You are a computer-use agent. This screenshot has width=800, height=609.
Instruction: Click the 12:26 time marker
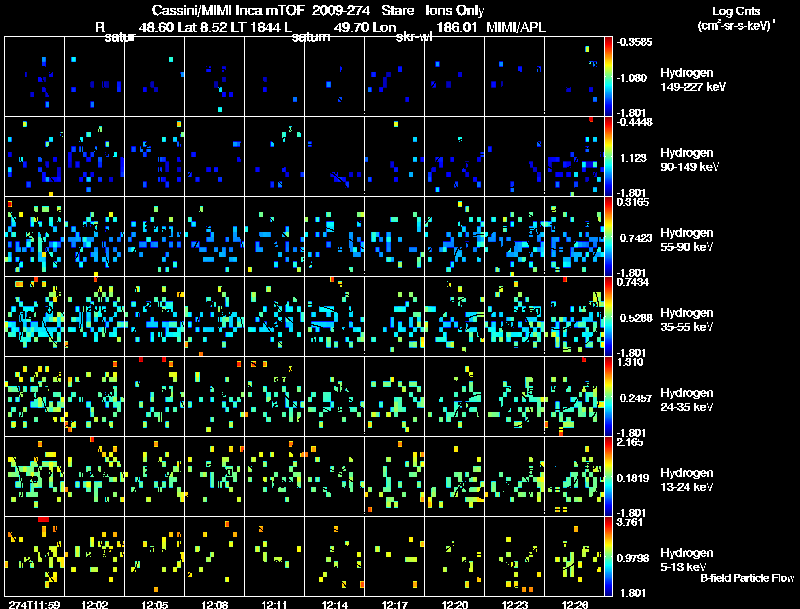(575, 604)
